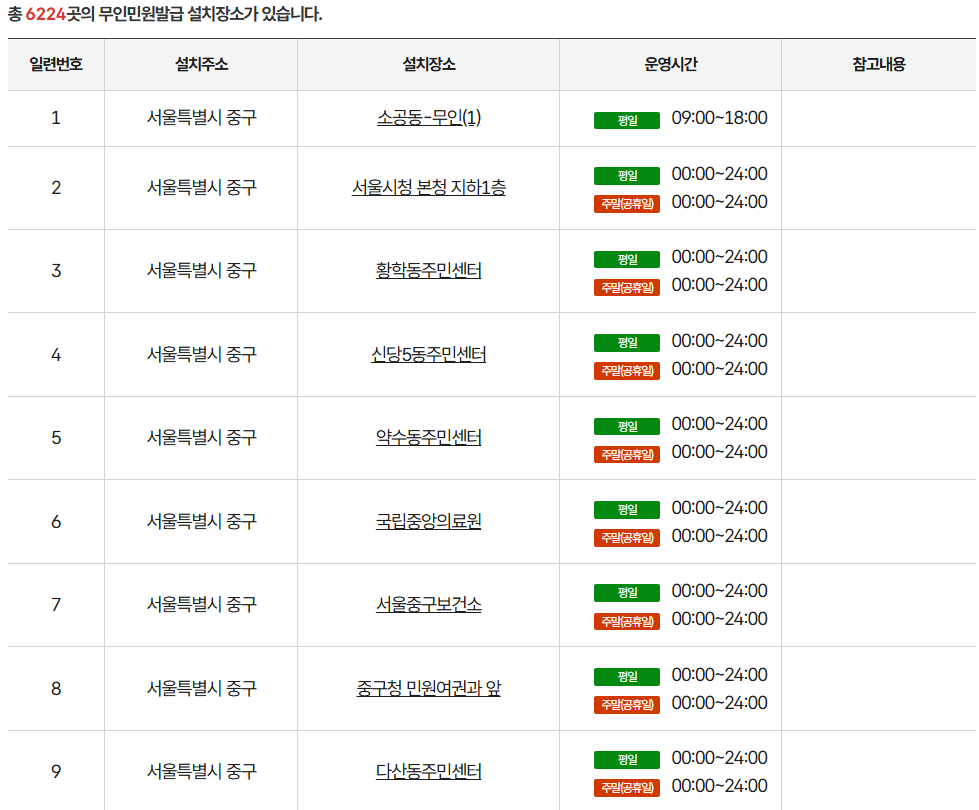979x810 pixels.
Task: Open the 국립중앙의료원 link
Action: [x=428, y=521]
